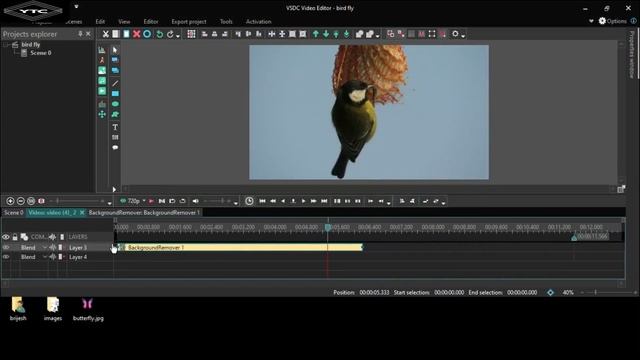Select the green Ellipse shape tool
Screen dimensions: 640x360
tap(115, 104)
